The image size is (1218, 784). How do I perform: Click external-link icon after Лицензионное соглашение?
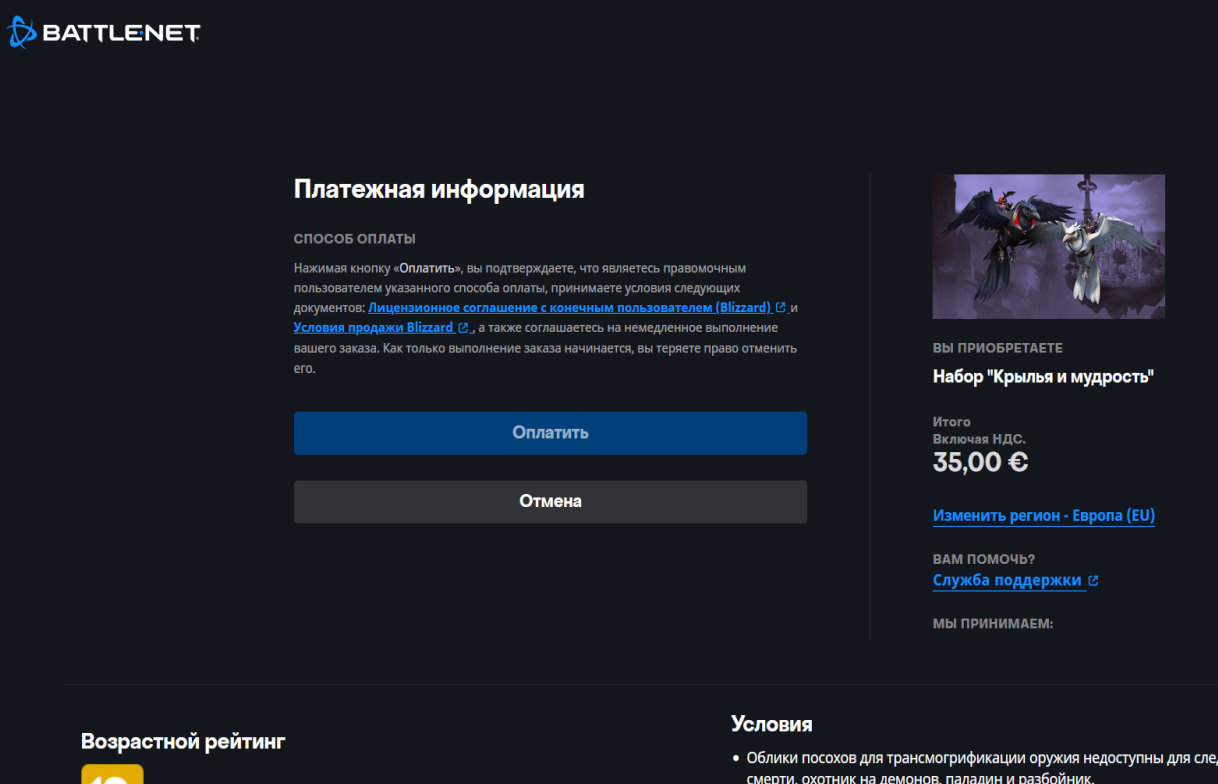781,307
